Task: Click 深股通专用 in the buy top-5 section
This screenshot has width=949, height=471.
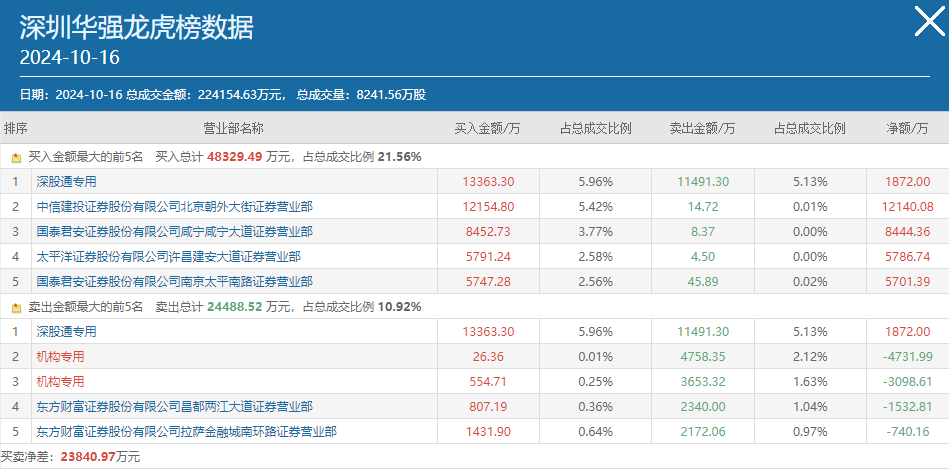Action: pos(66,182)
